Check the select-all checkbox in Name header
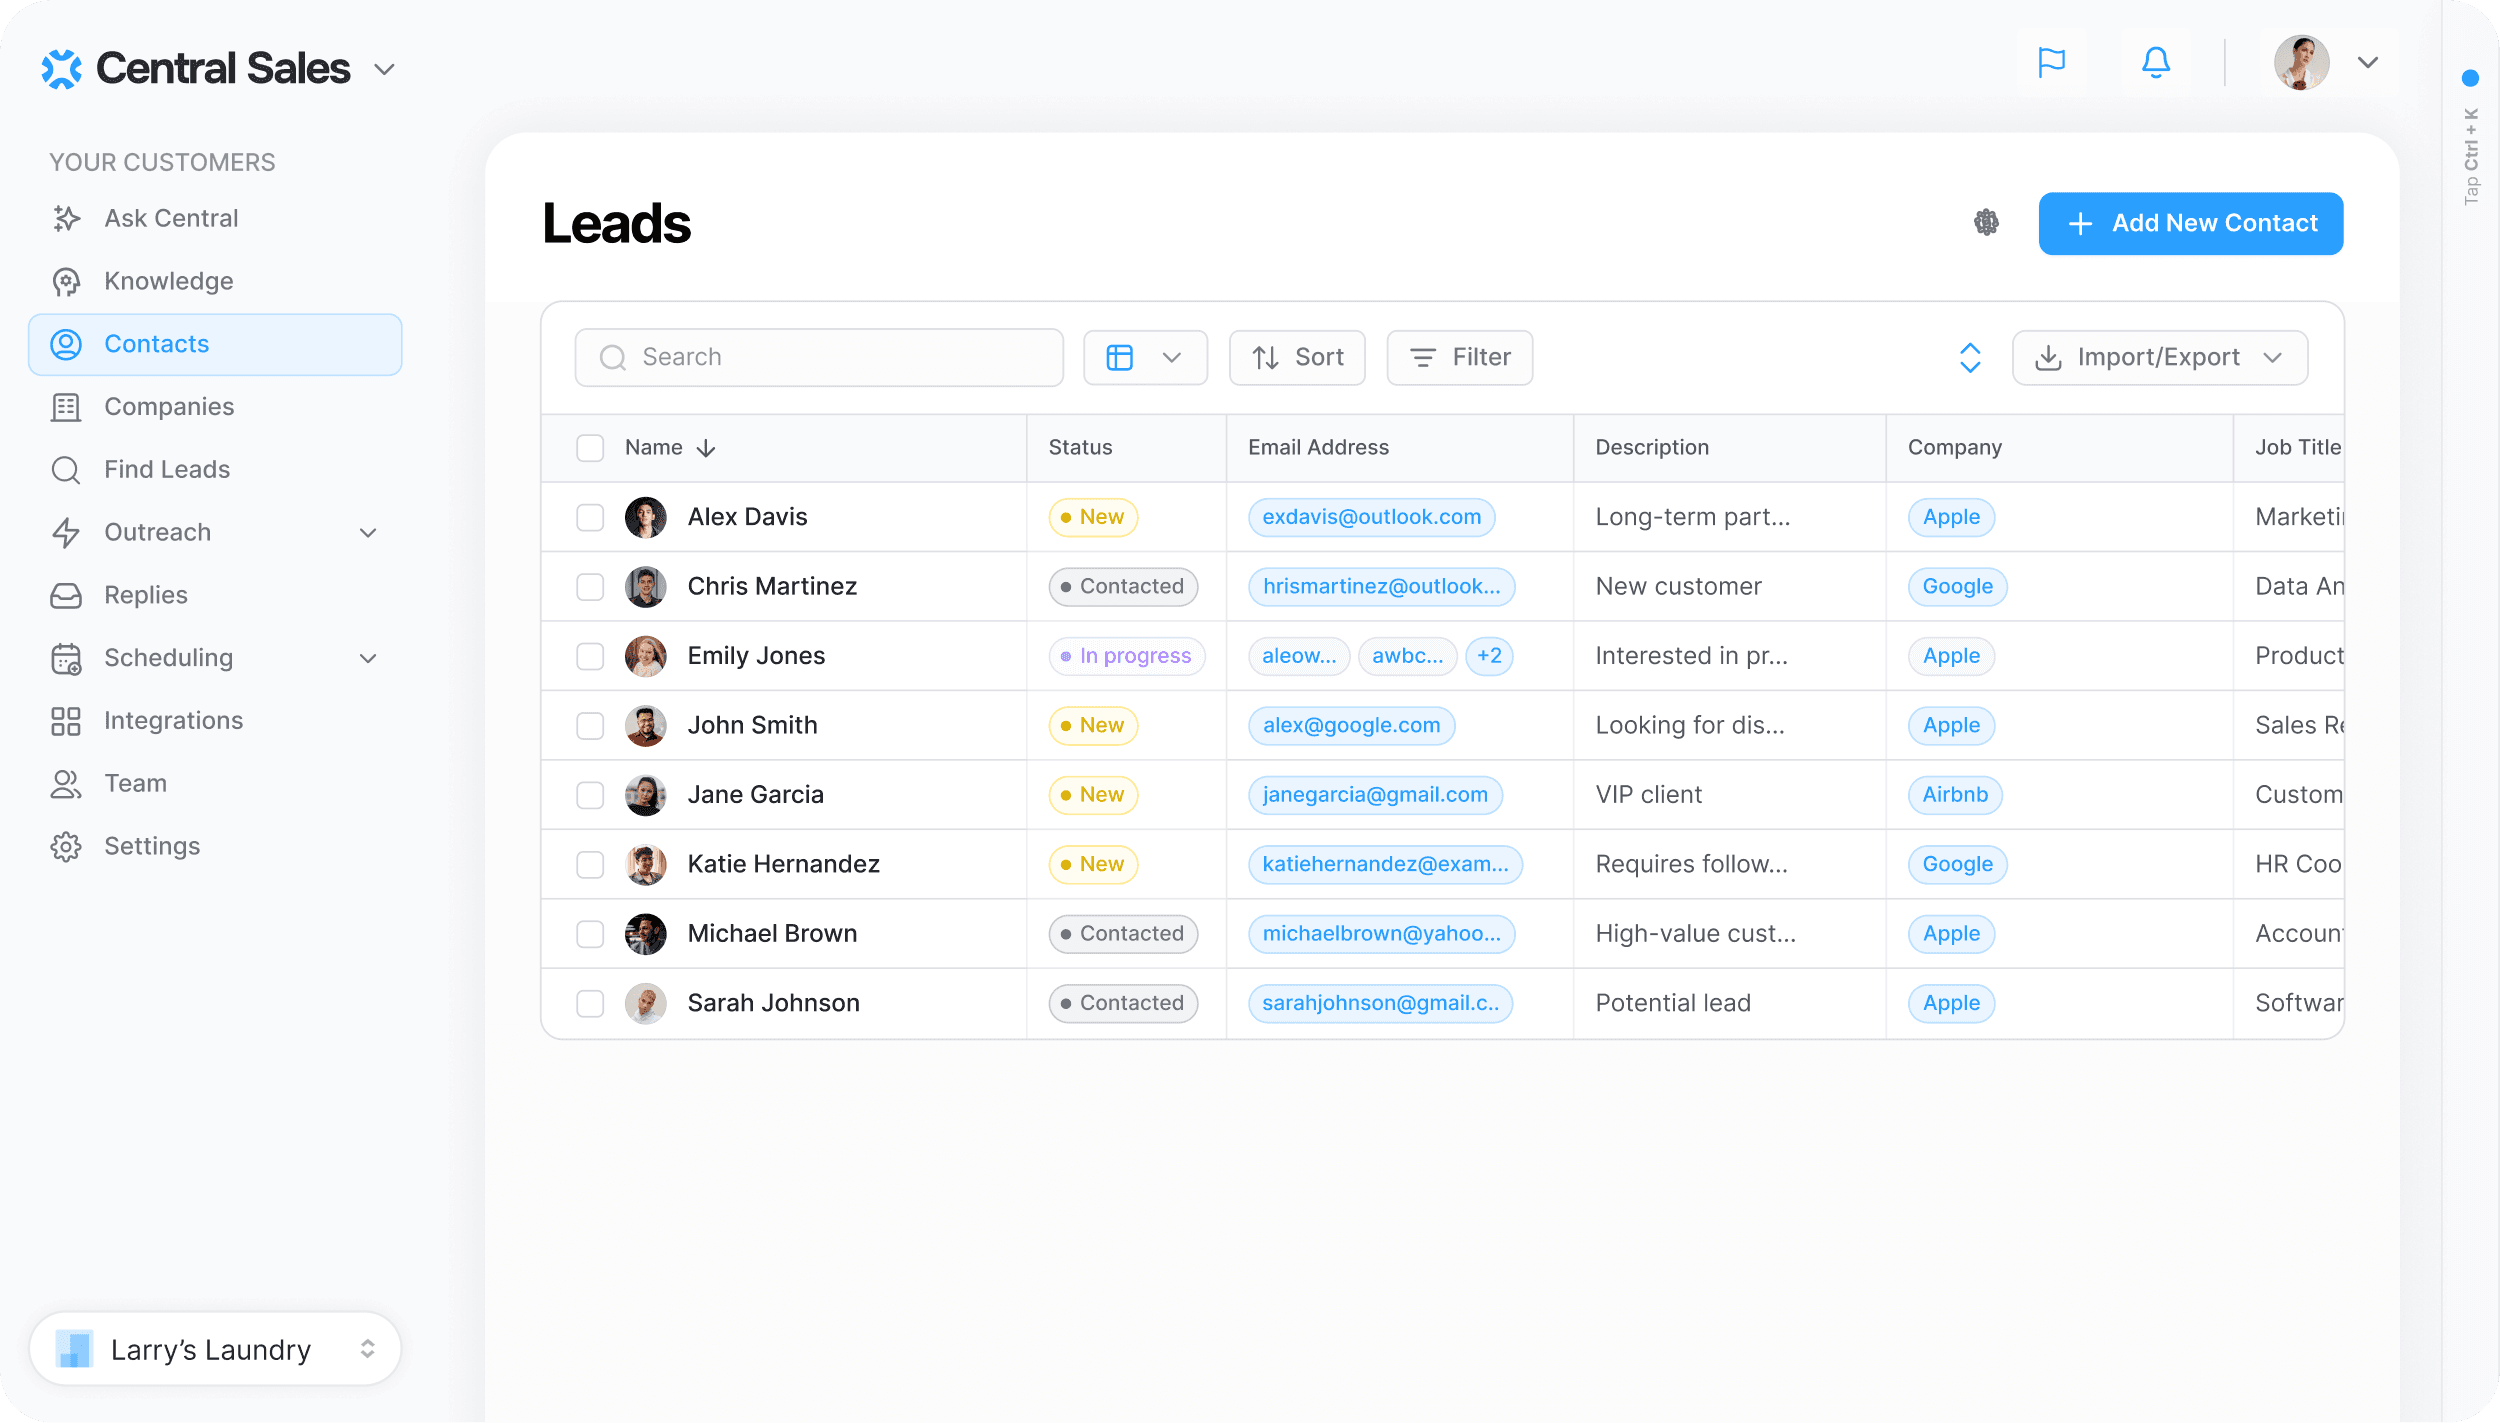Image resolution: width=2500 pixels, height=1423 pixels. coord(590,448)
